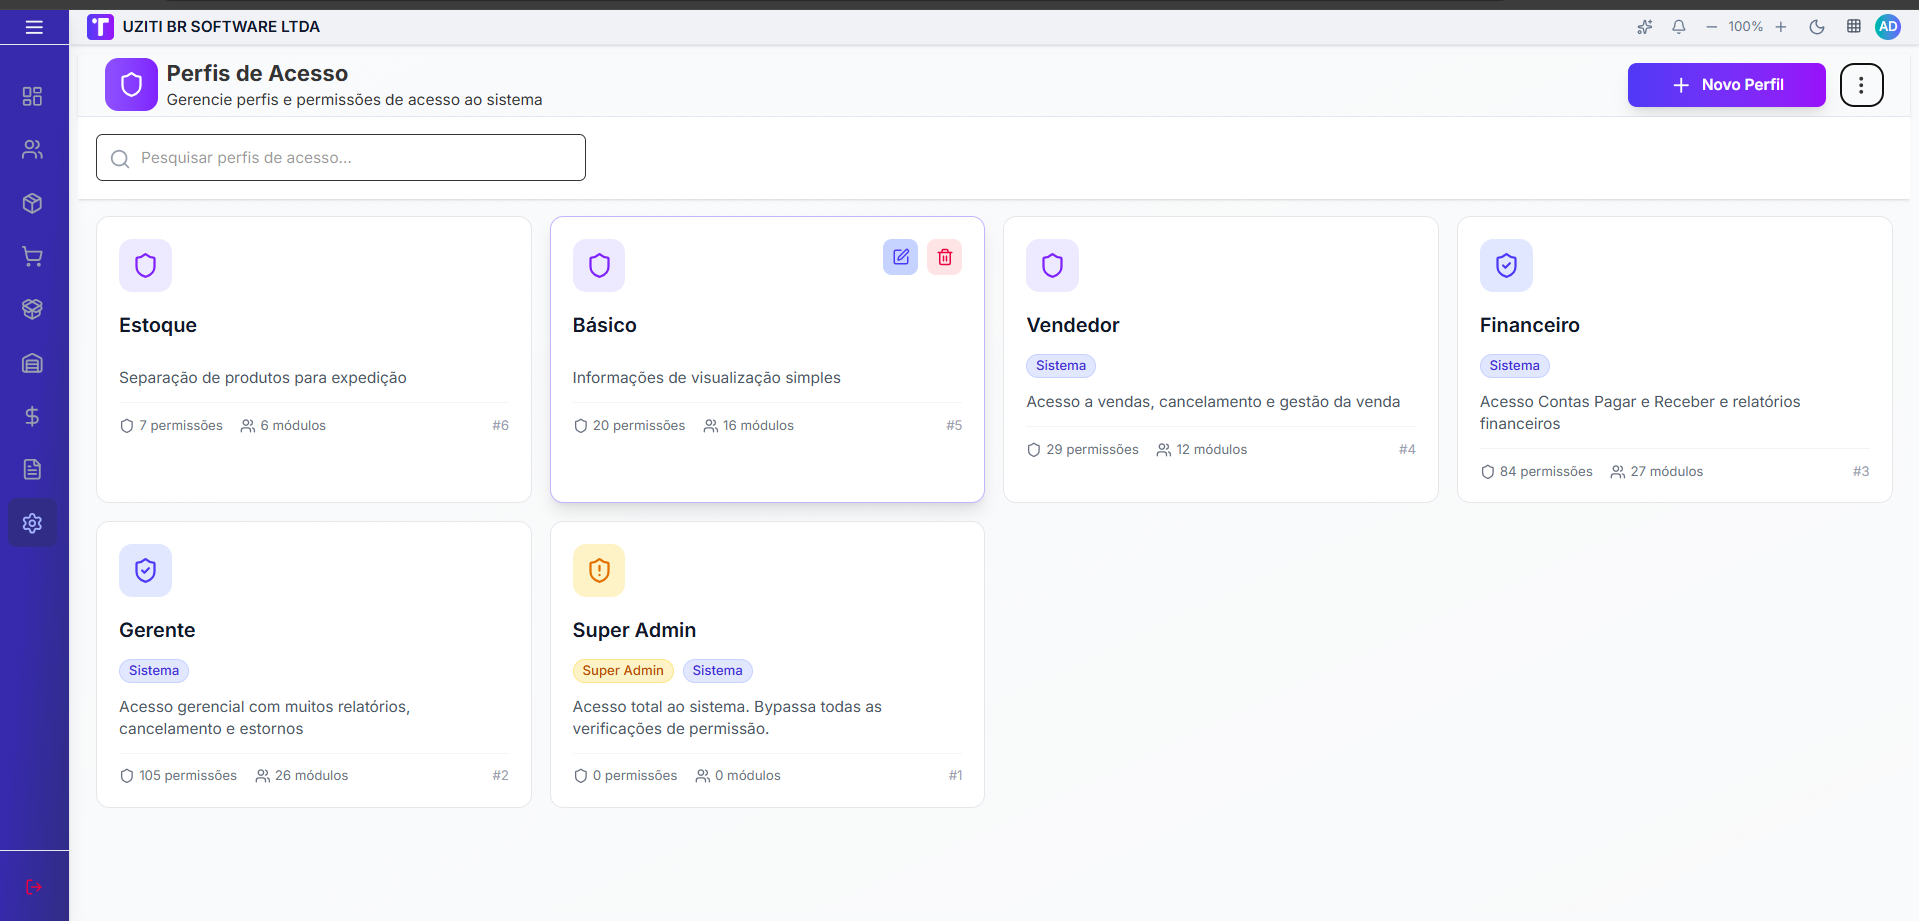Image resolution: width=1919 pixels, height=921 pixels.
Task: Click '12 módulos' on Vendedor card
Action: [x=1202, y=450]
